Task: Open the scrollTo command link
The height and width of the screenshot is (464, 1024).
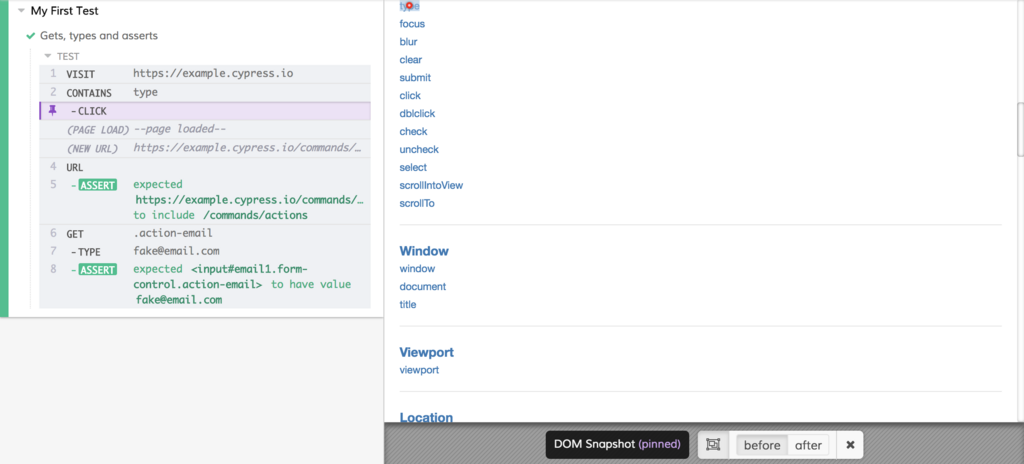Action: coord(417,204)
